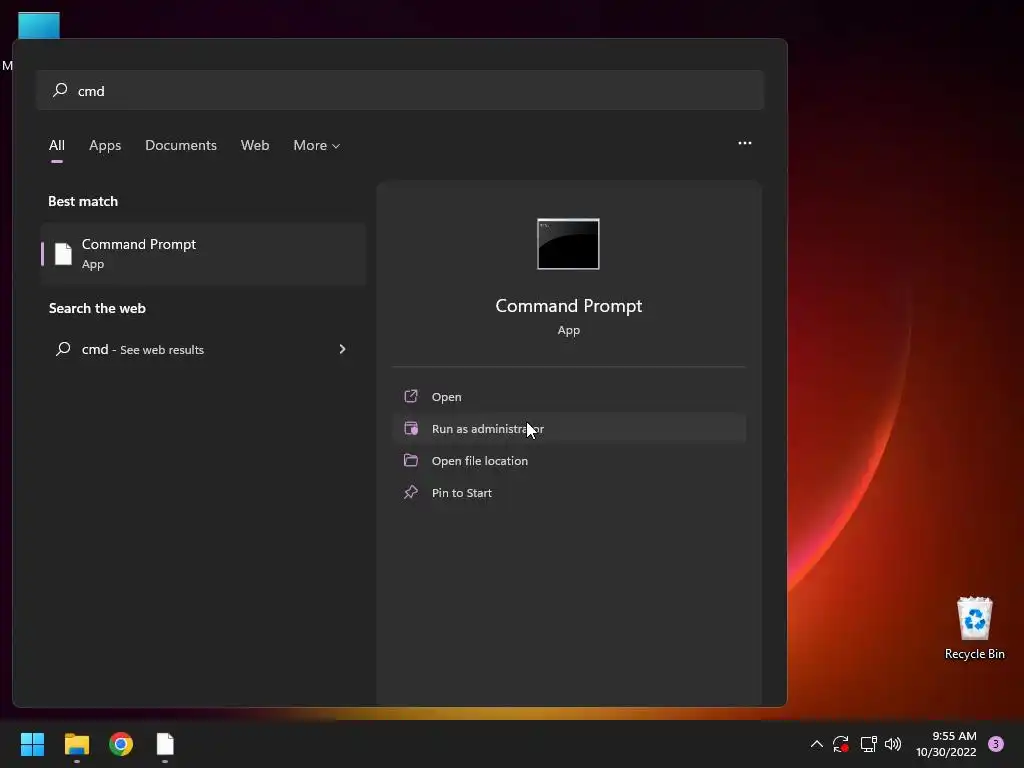Click the Open action icon

coord(411,396)
